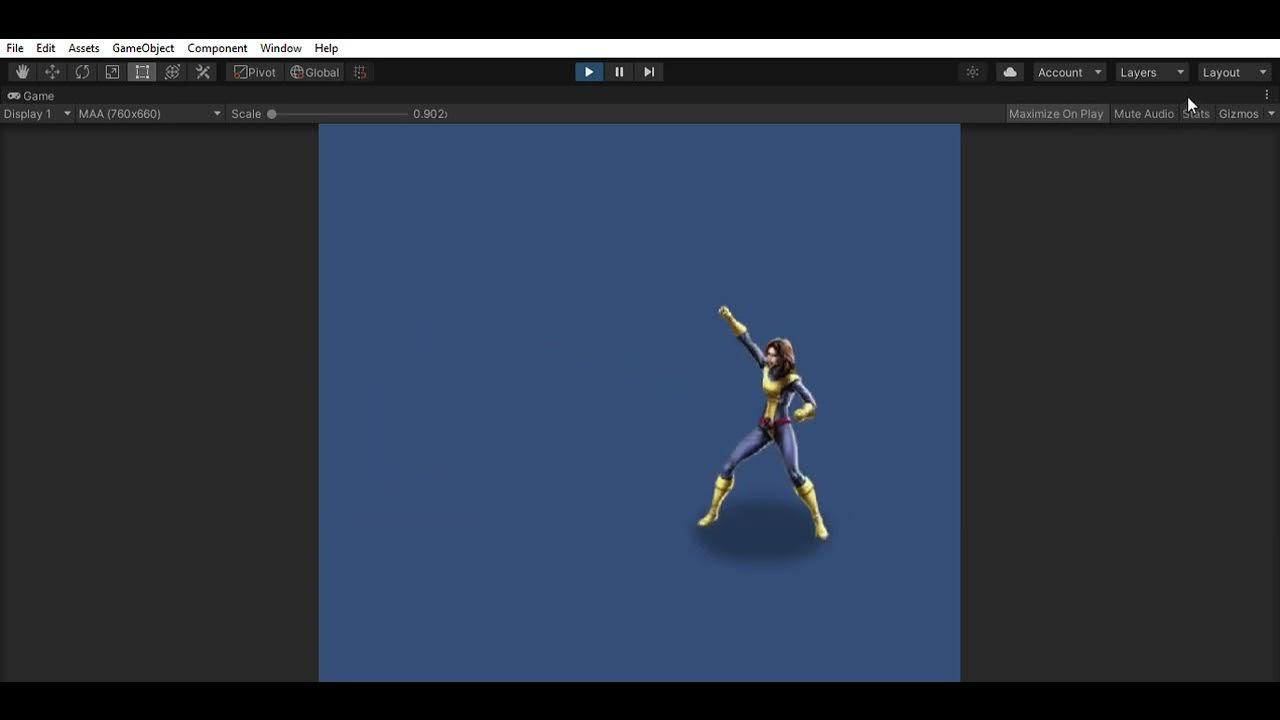This screenshot has width=1280, height=720.
Task: Open the Layout dropdown
Action: point(1234,72)
